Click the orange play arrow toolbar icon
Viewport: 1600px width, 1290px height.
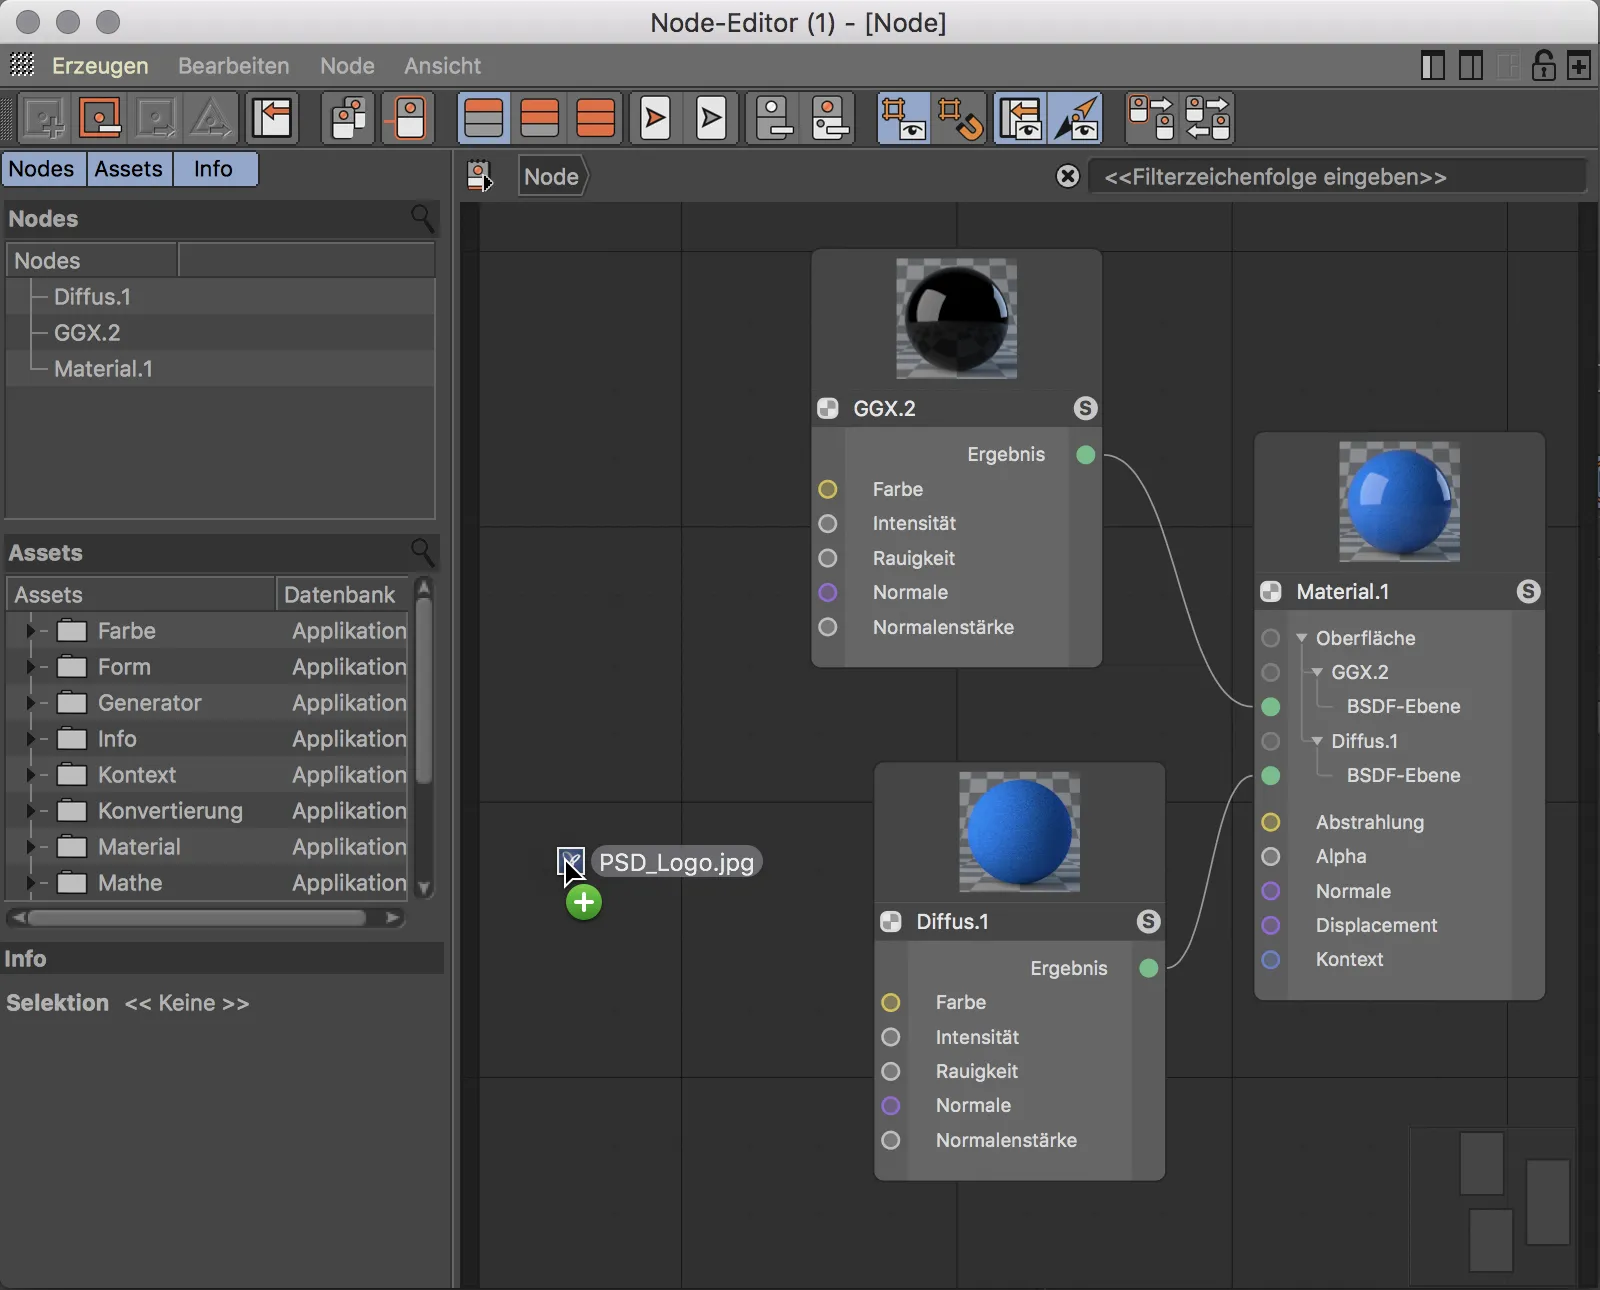(655, 118)
